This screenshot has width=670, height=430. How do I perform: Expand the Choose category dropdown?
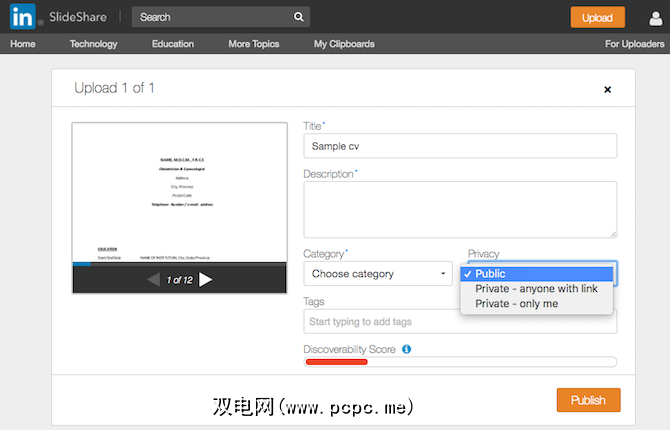pos(378,274)
